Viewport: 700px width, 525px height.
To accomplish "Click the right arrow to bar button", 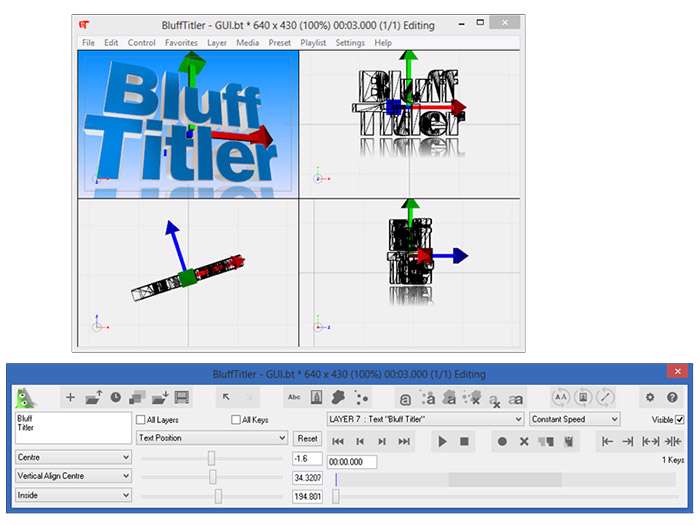I will coord(628,442).
